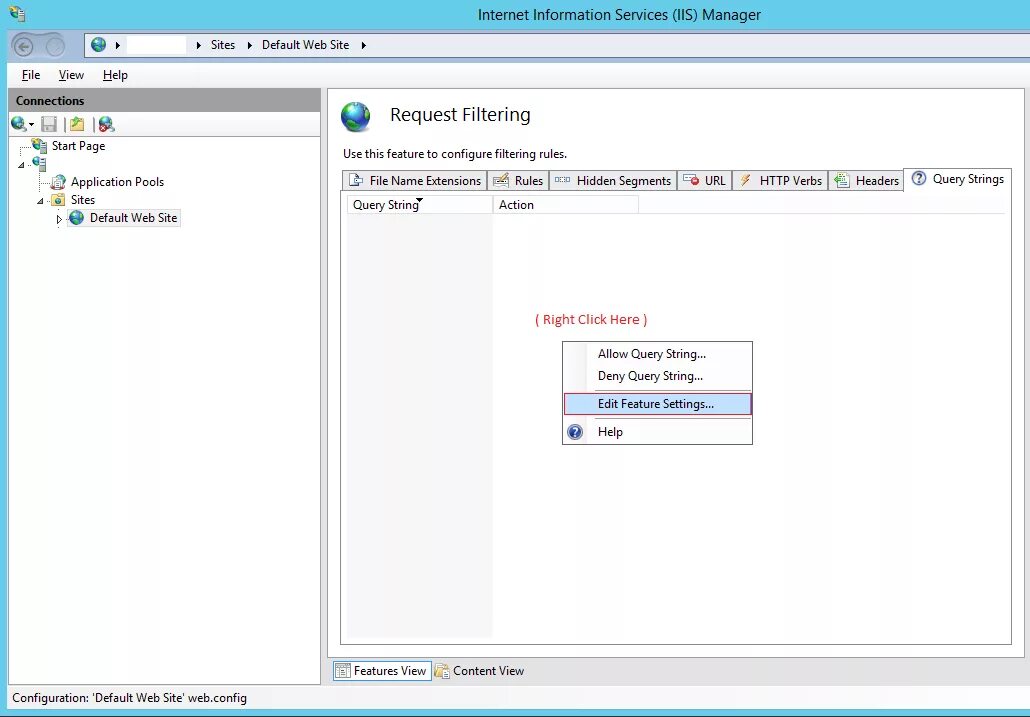This screenshot has height=717, width=1030.
Task: Switch to the URL tab
Action: [704, 181]
